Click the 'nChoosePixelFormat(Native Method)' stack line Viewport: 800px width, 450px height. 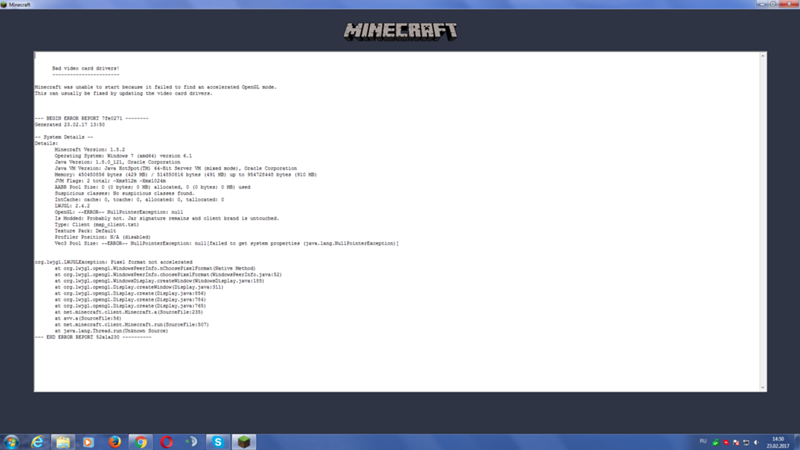point(155,268)
